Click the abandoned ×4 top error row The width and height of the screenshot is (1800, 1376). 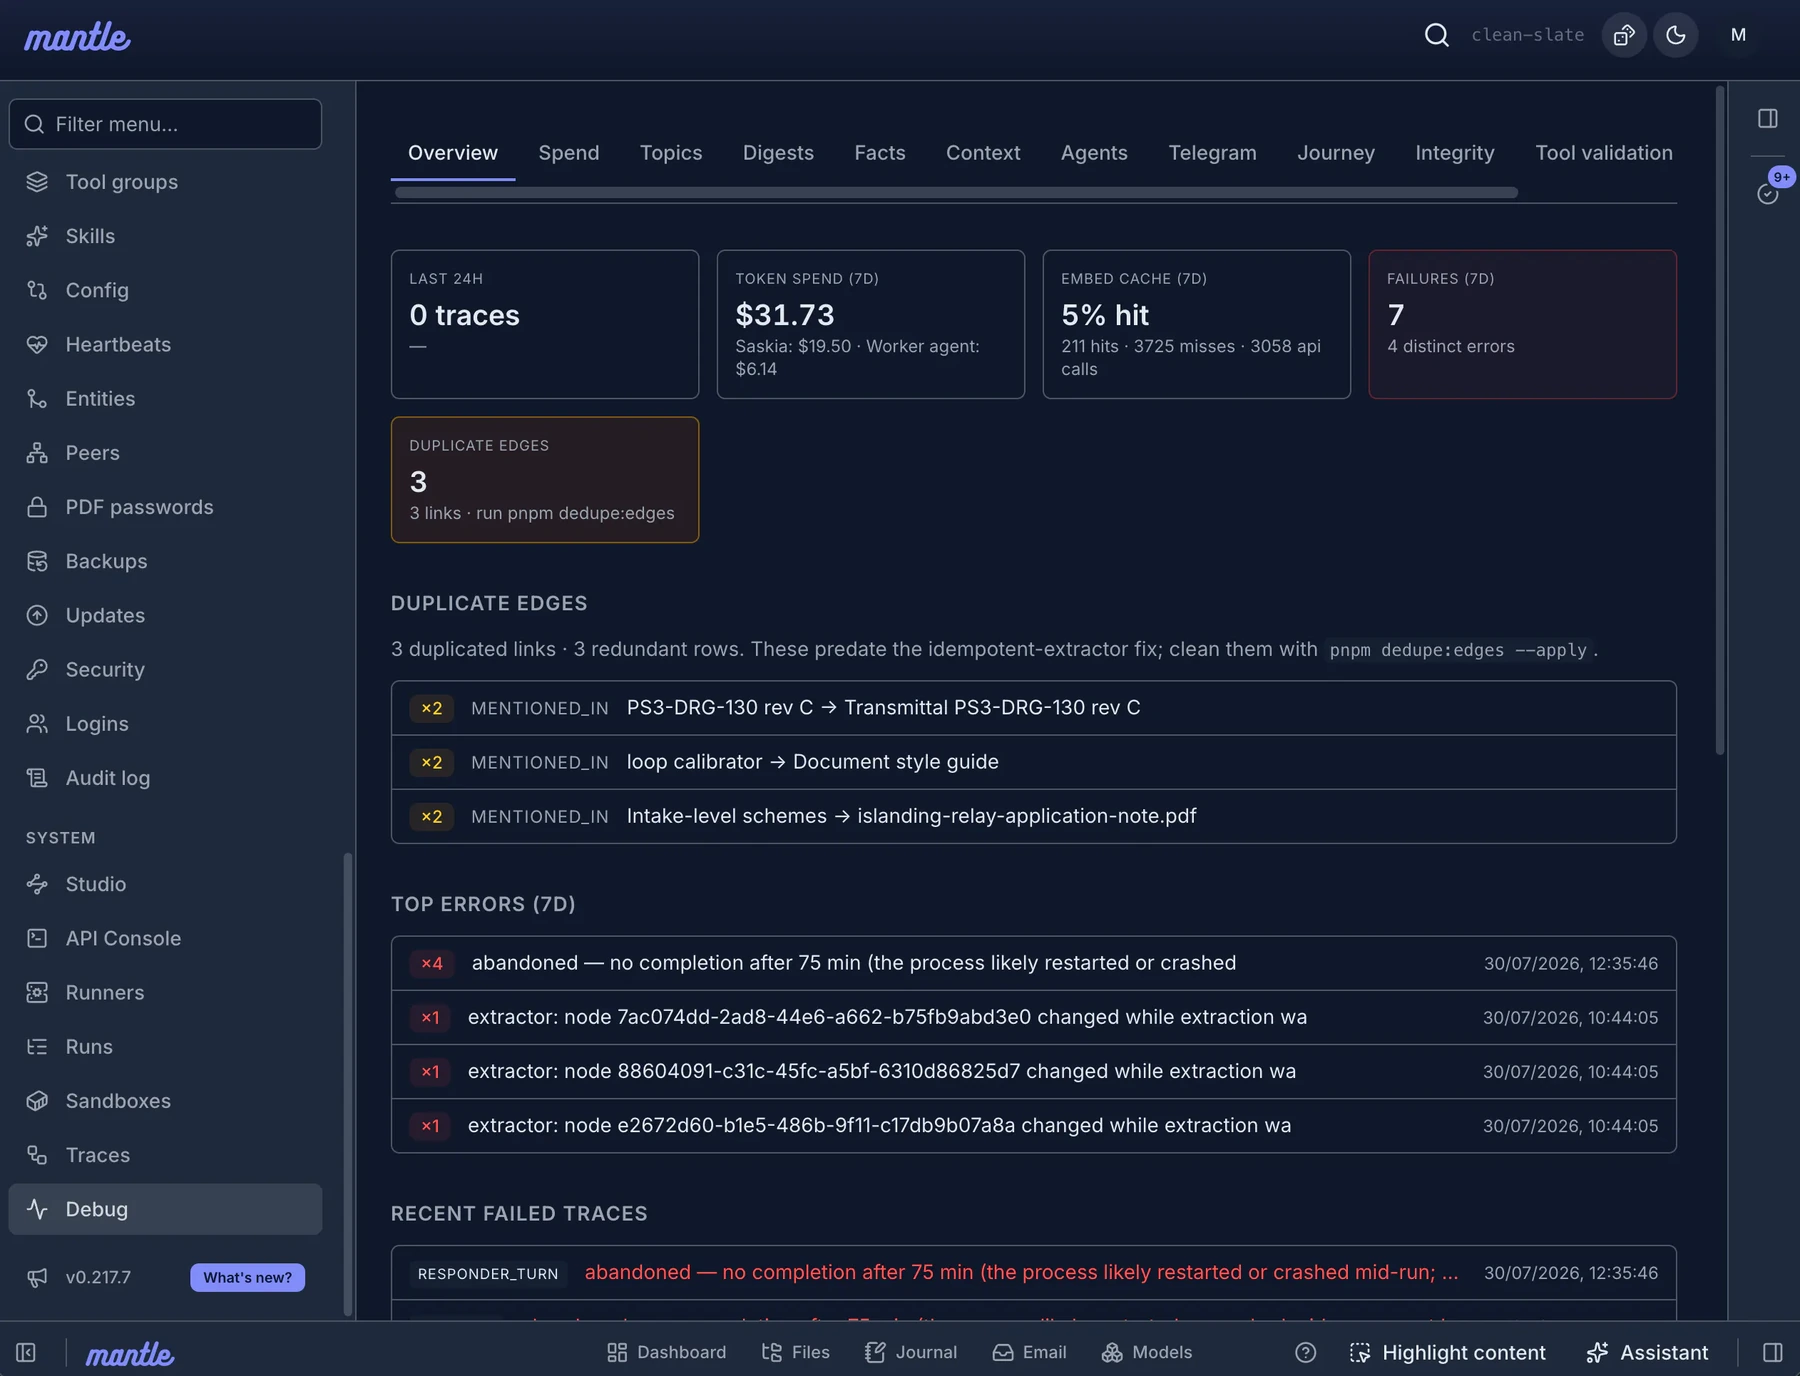1033,963
